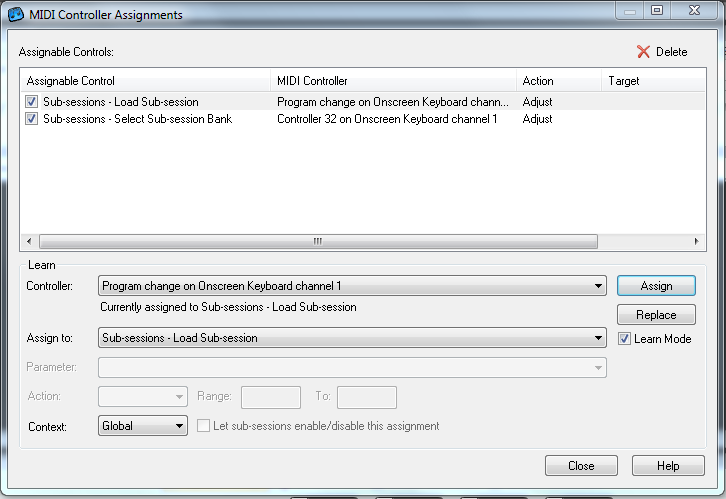Click the horizontal scrollbar thumb in list
Screen dimensions: 726x499
pos(317,241)
